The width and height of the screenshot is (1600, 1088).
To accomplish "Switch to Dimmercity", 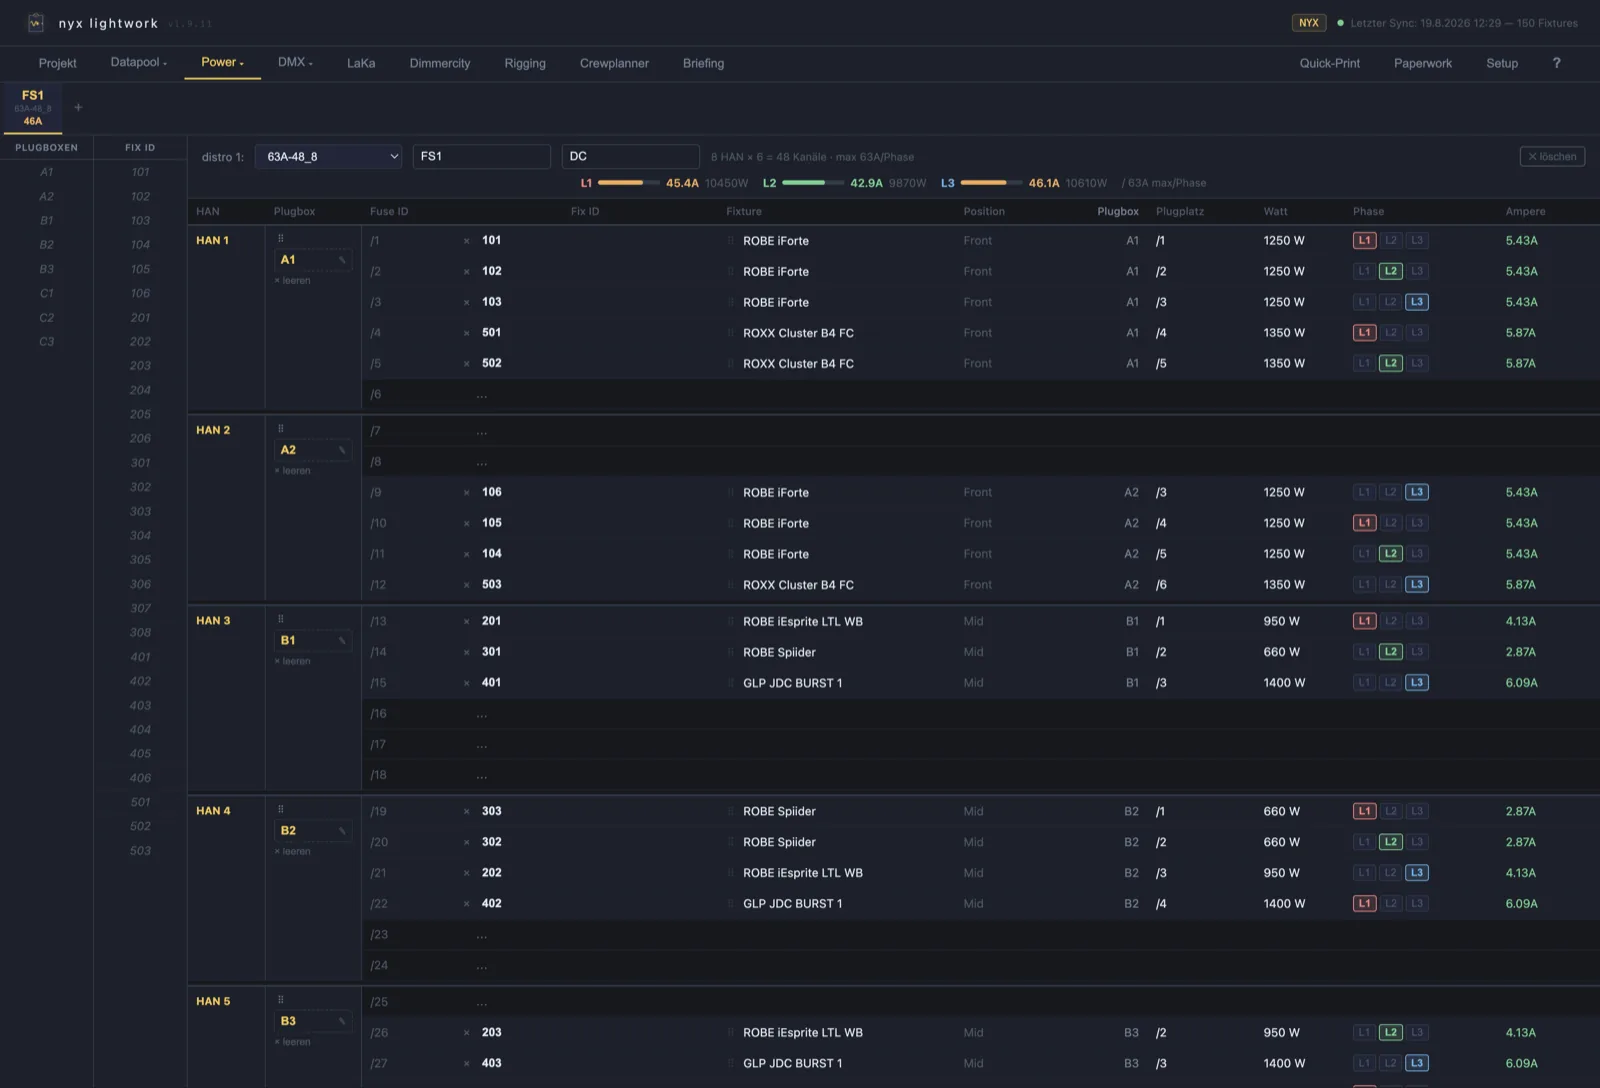I will (440, 63).
